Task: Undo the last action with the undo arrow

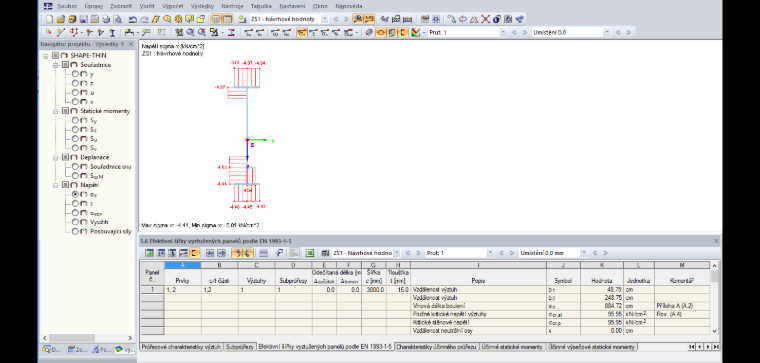Action: [133, 19]
